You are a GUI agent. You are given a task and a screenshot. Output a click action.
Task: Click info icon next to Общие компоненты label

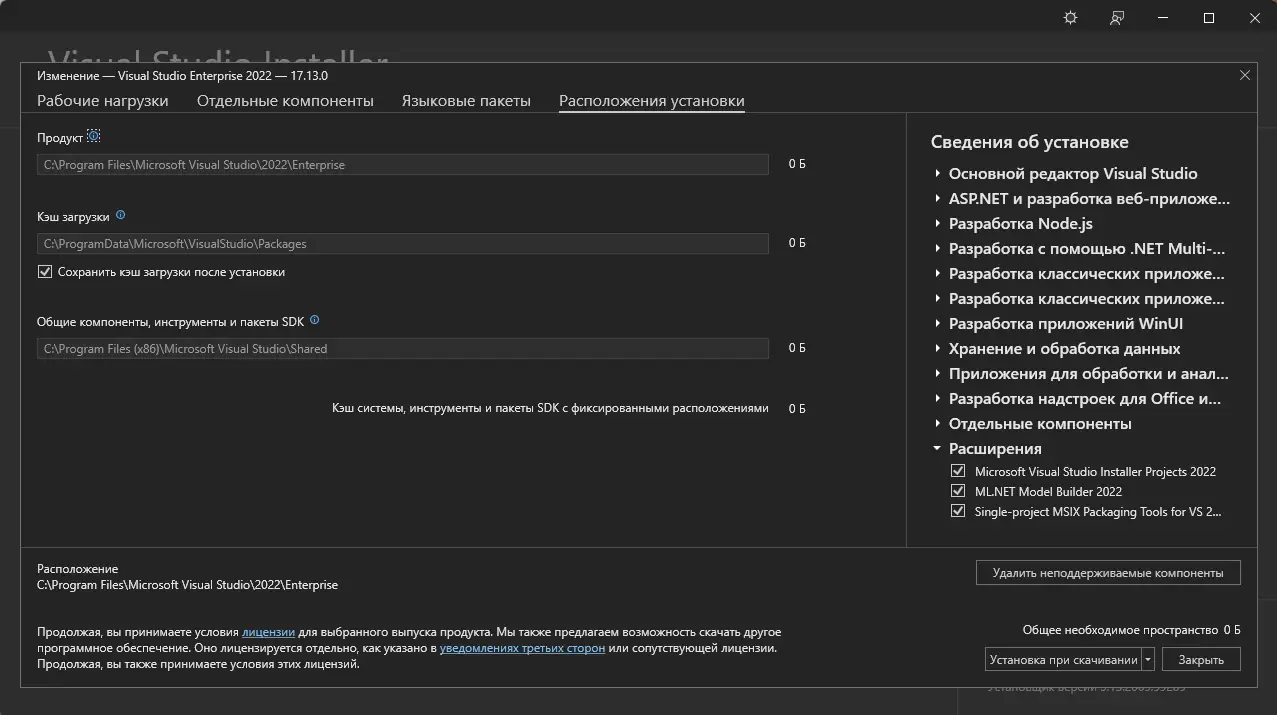click(315, 321)
